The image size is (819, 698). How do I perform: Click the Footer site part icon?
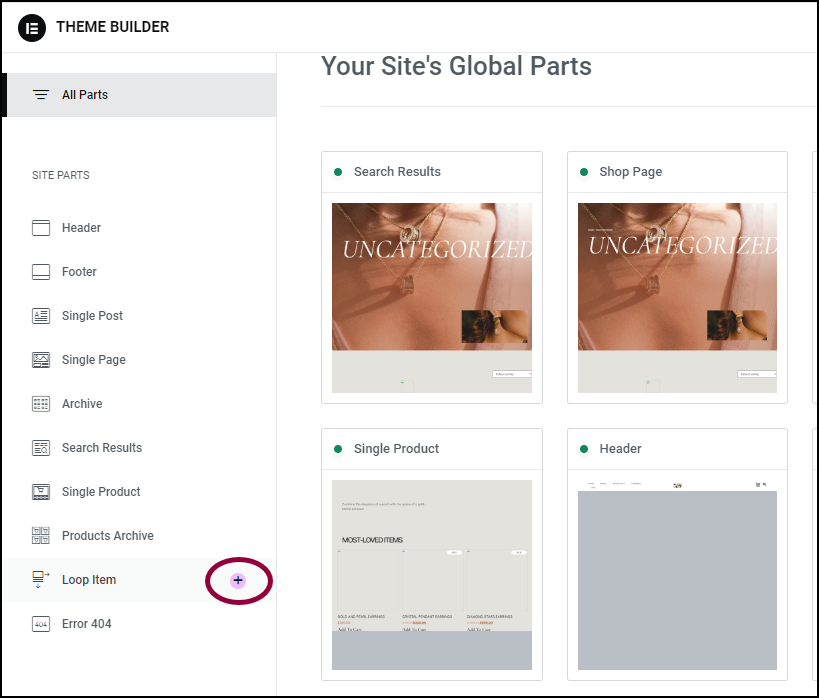point(41,272)
